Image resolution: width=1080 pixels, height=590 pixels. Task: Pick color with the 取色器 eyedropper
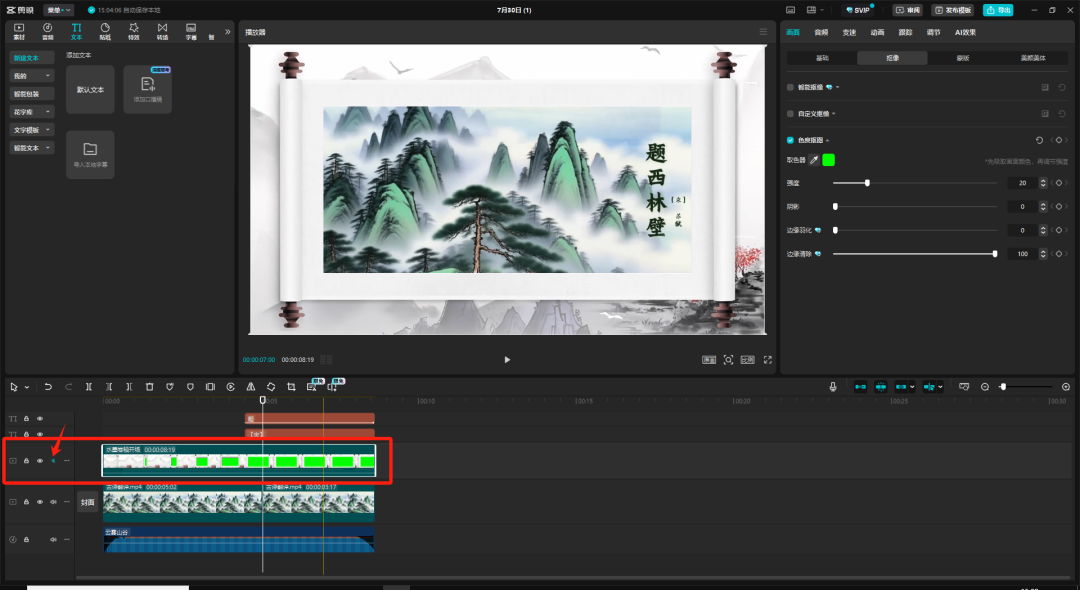point(814,160)
